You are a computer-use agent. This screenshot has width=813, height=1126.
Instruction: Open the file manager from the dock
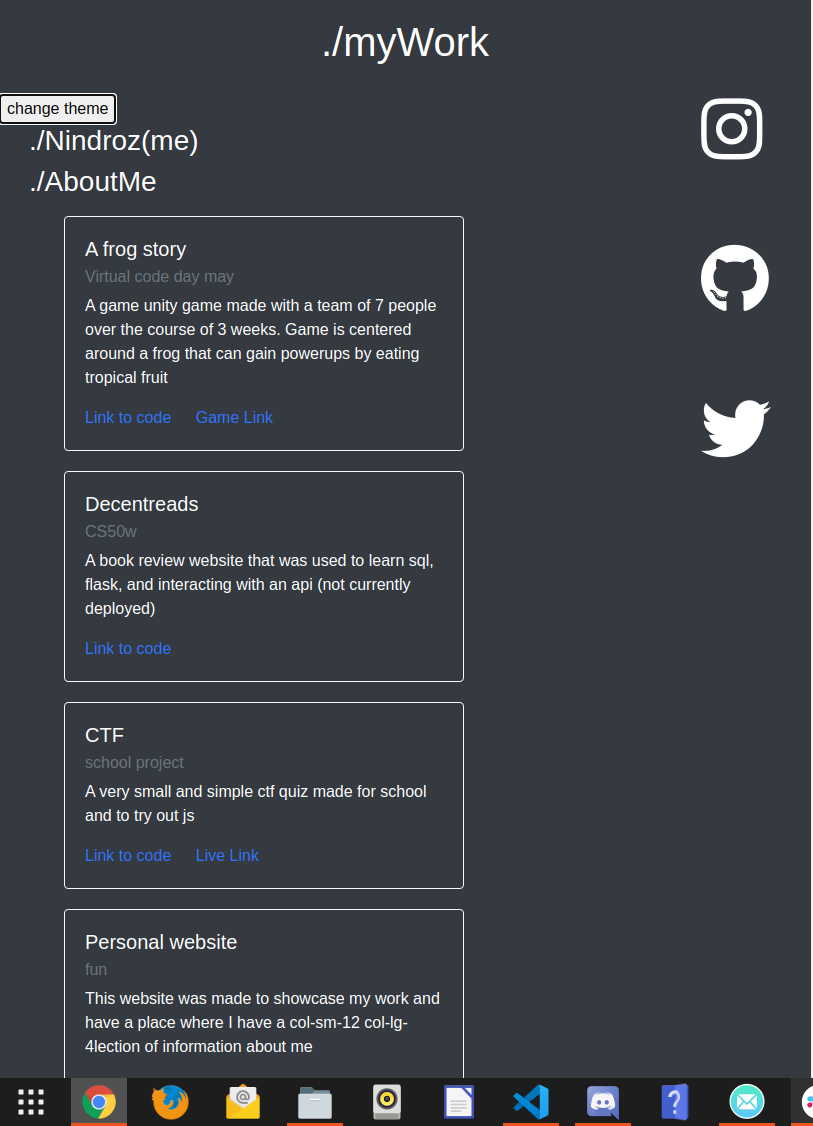pos(315,1102)
